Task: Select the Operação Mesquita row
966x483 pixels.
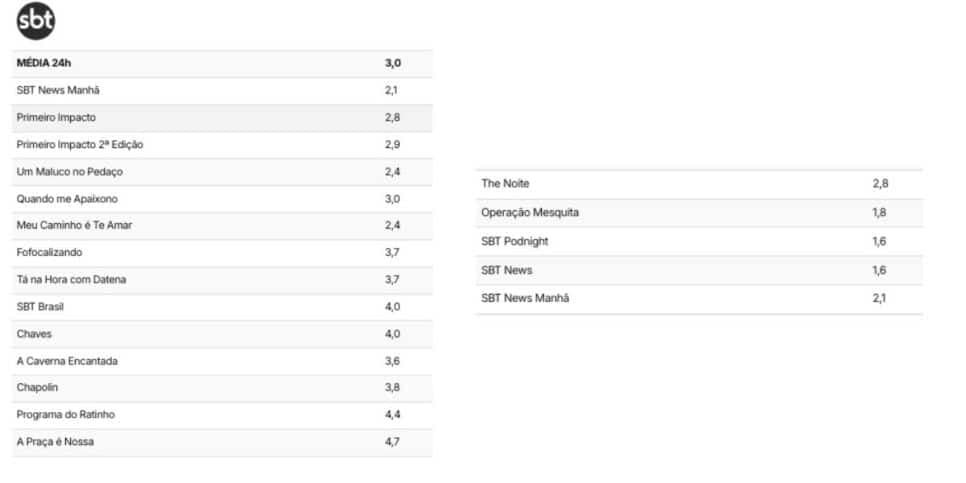Action: pos(699,213)
